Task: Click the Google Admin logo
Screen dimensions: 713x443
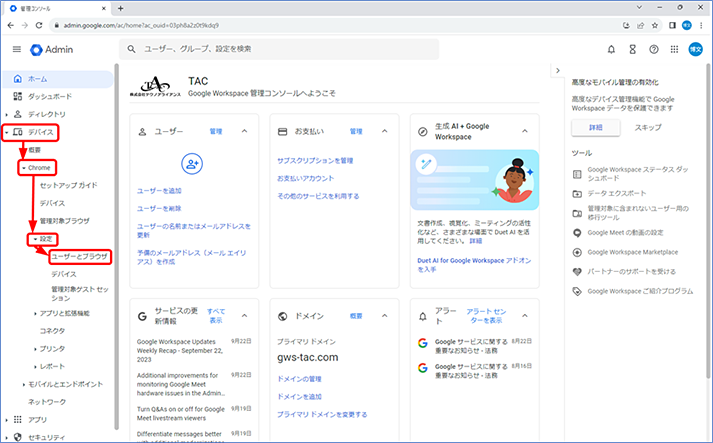Action: point(51,50)
